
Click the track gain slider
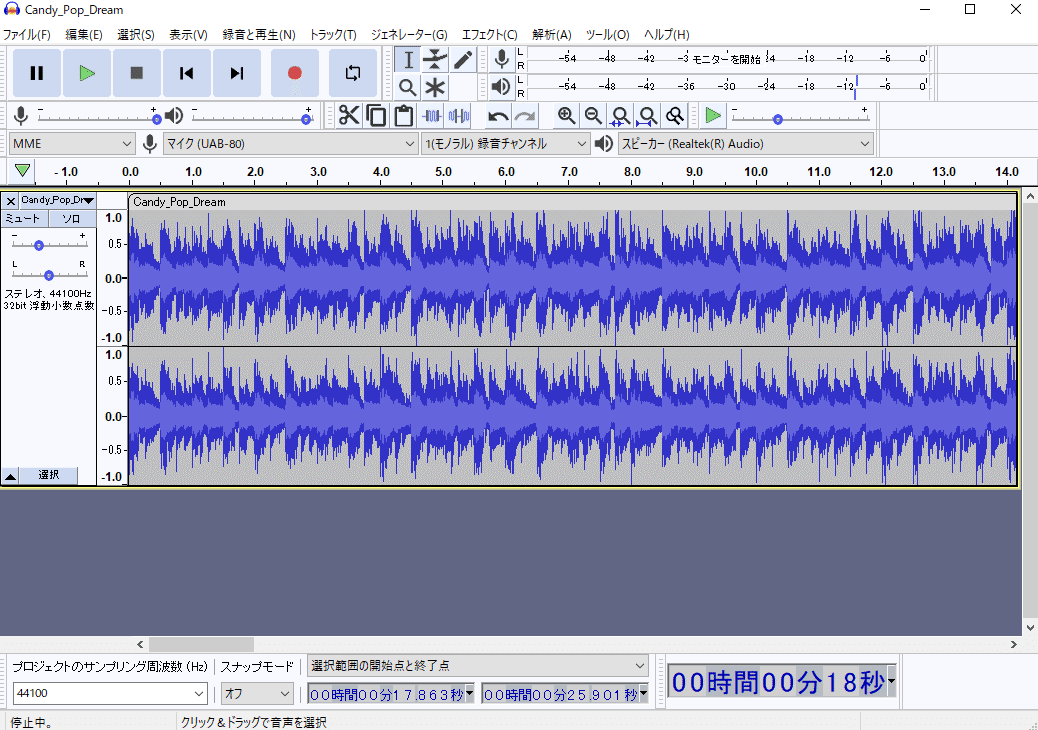pos(50,245)
